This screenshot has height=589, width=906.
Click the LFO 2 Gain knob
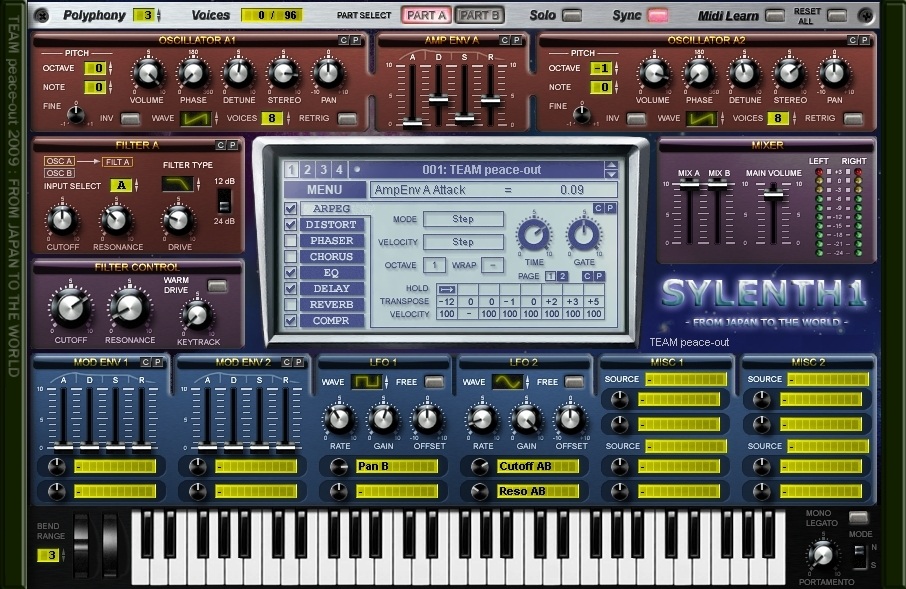click(x=526, y=418)
